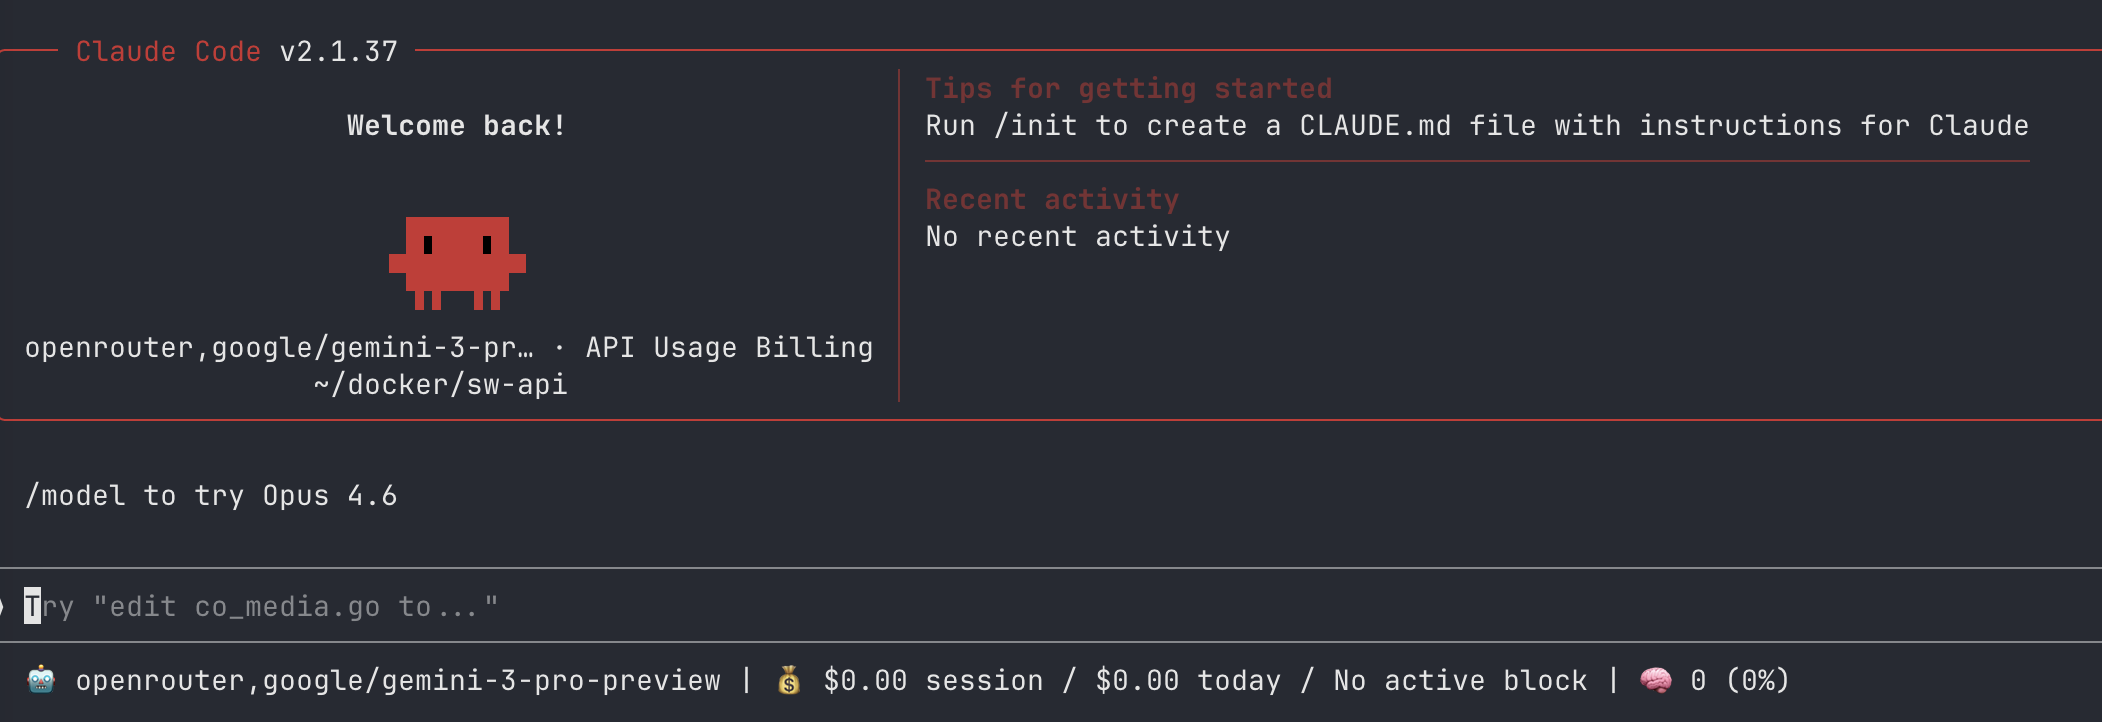Click the Claude Code v2.1.37 title
Screen dimensions: 2102x722
click(237, 52)
